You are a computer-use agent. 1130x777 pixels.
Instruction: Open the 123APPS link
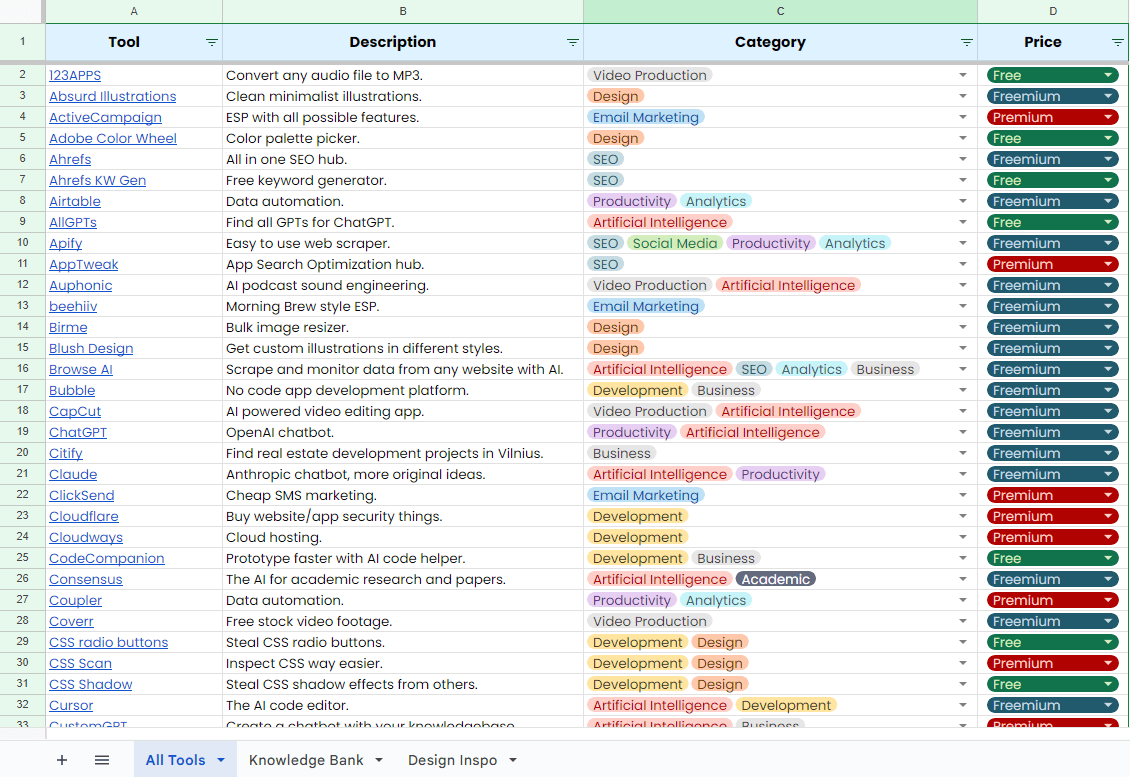click(75, 75)
